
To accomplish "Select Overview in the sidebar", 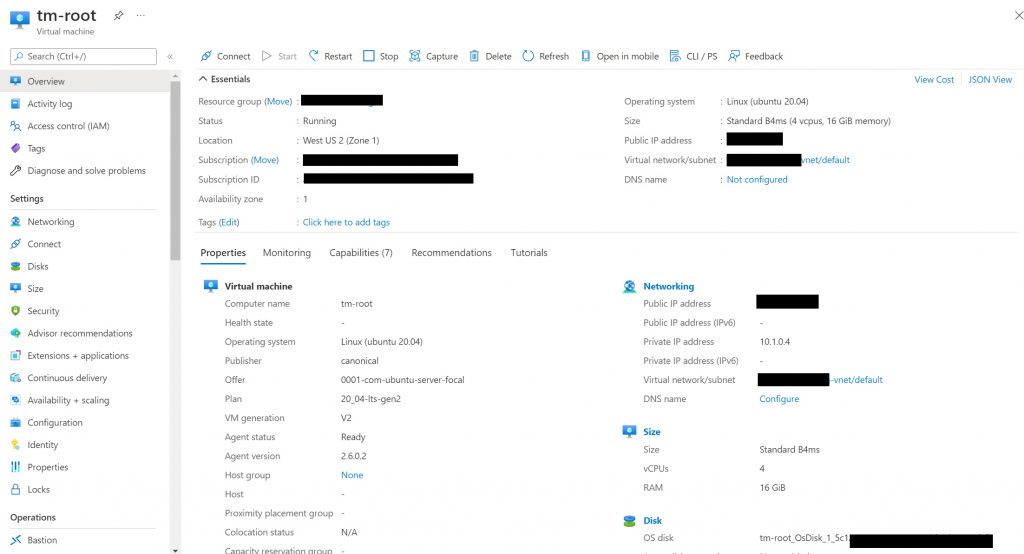I will pos(46,82).
